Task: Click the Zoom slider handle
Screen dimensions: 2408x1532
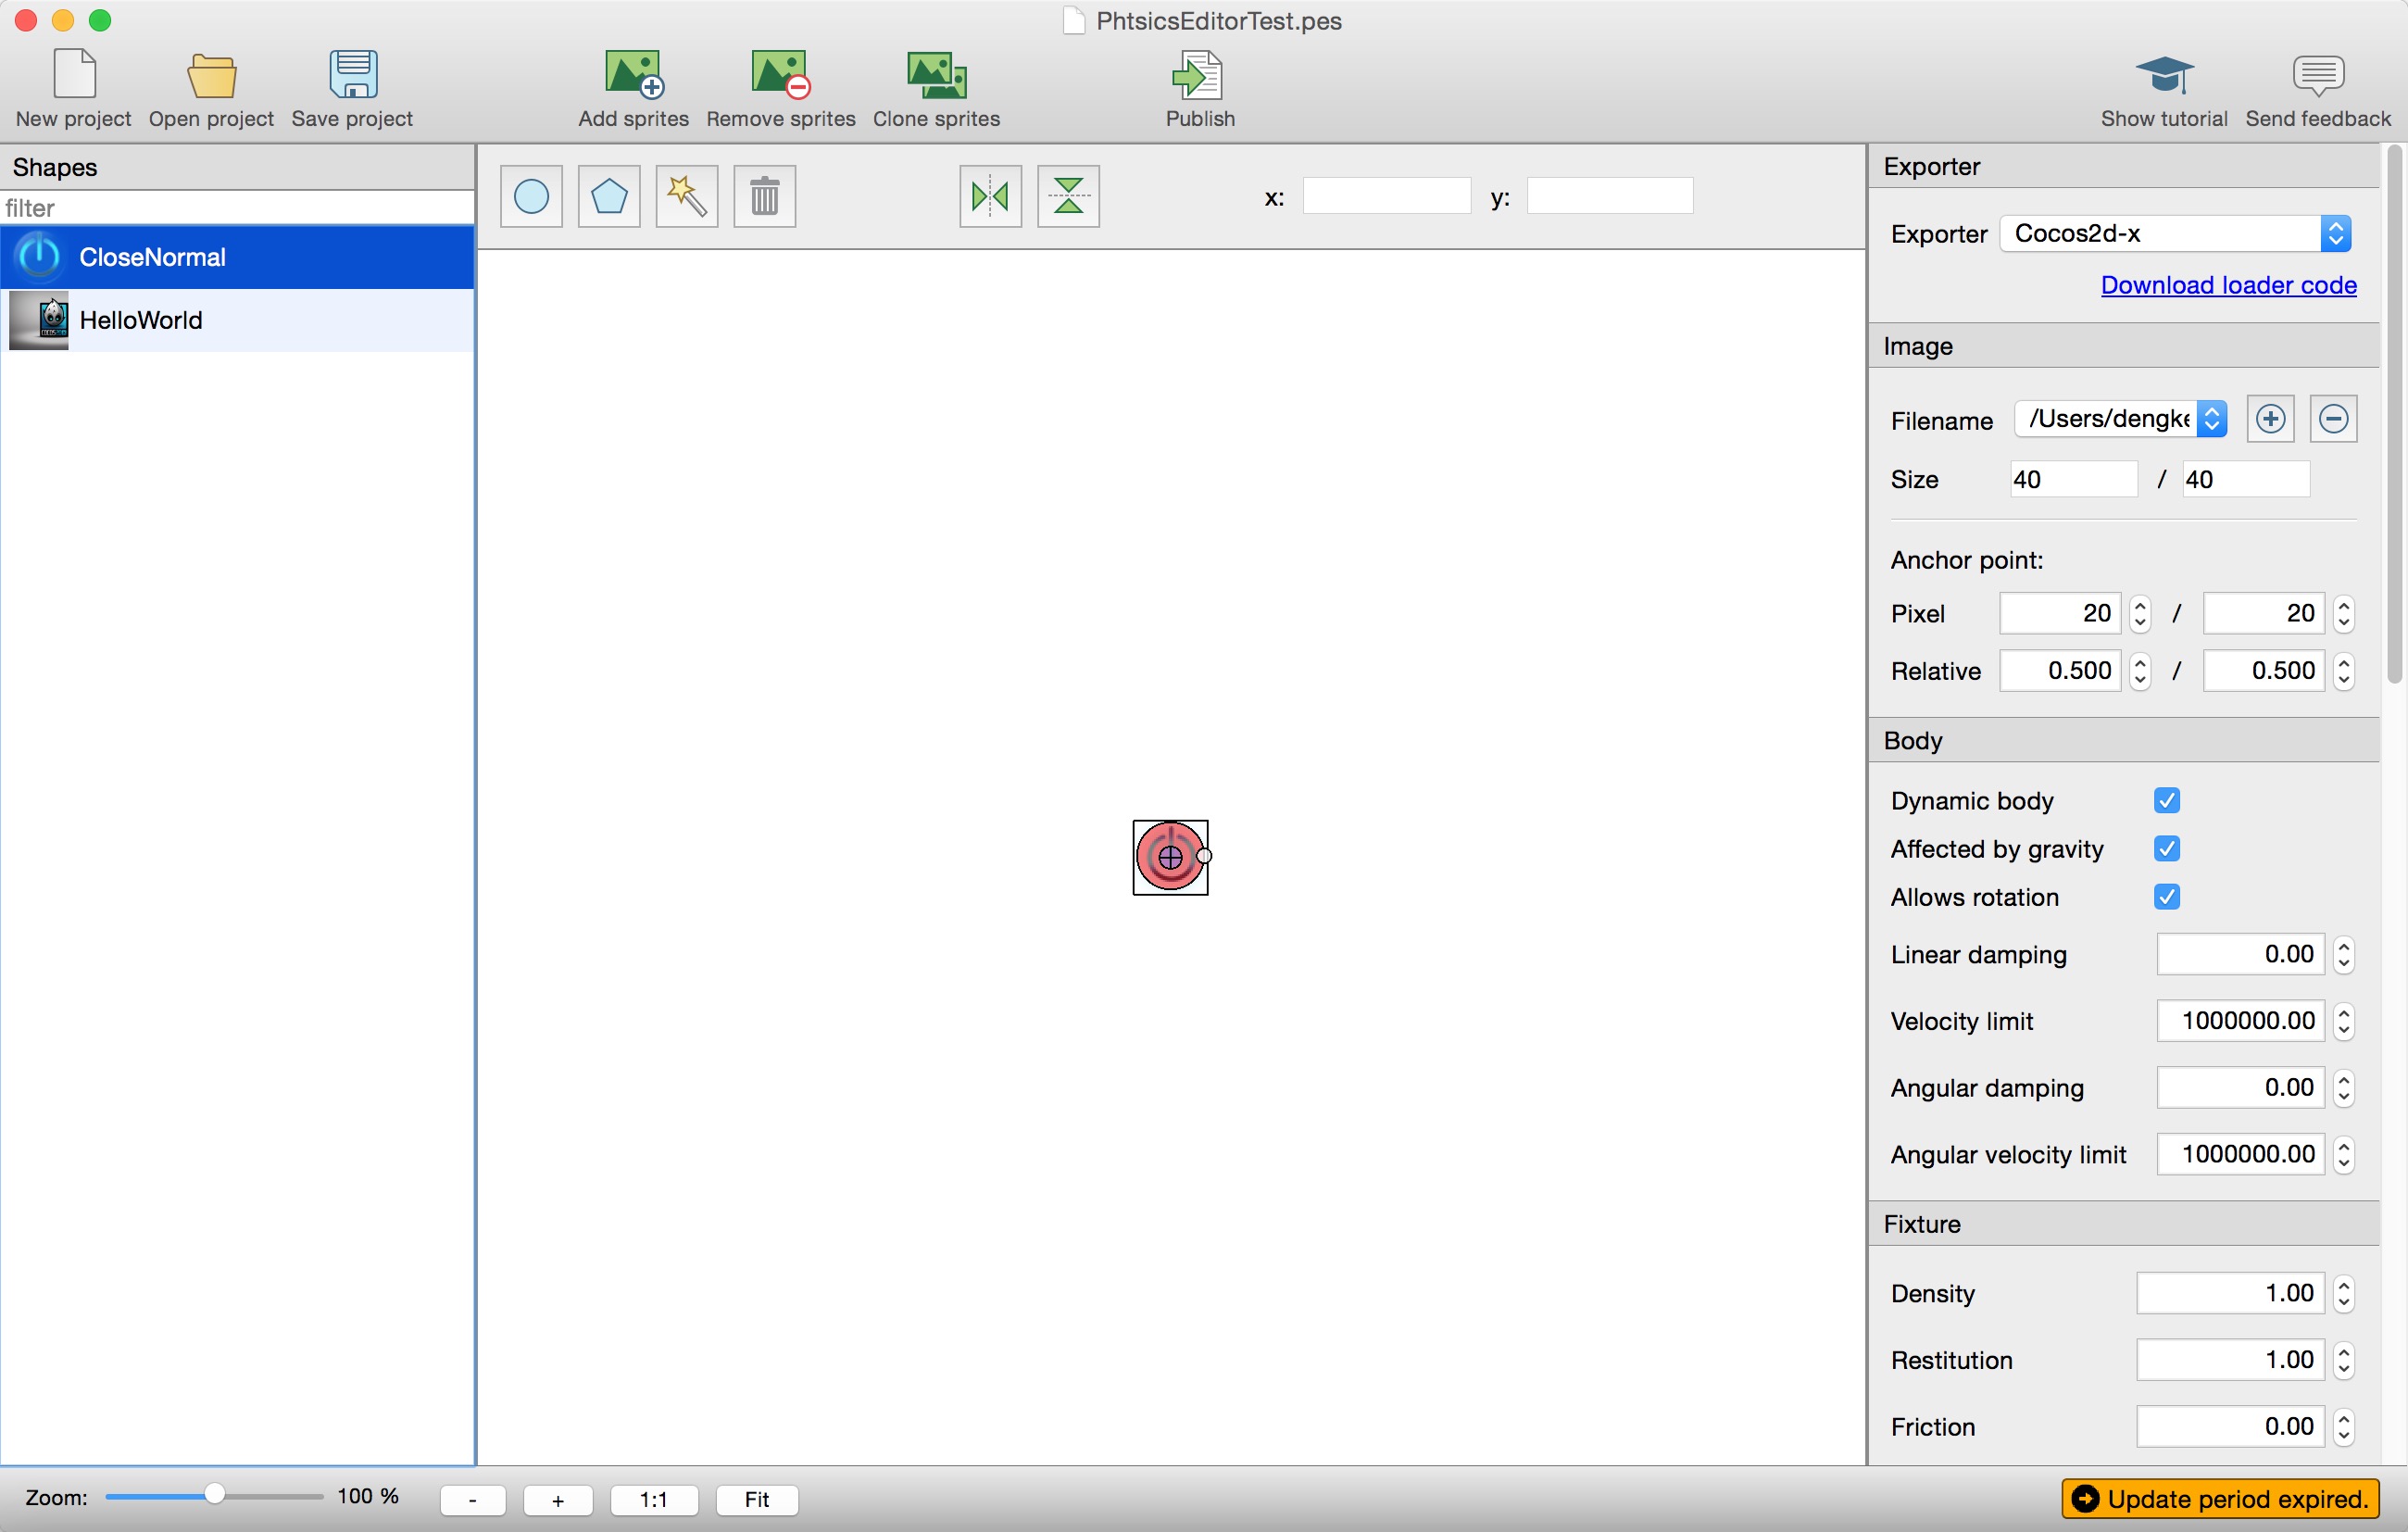Action: pyautogui.click(x=214, y=1496)
